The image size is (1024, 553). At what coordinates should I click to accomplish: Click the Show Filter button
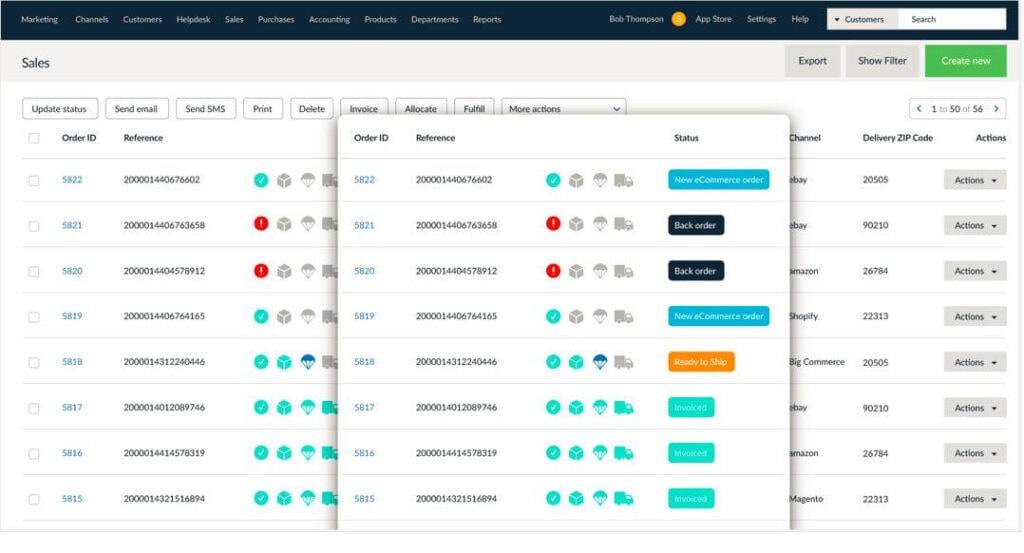click(882, 61)
